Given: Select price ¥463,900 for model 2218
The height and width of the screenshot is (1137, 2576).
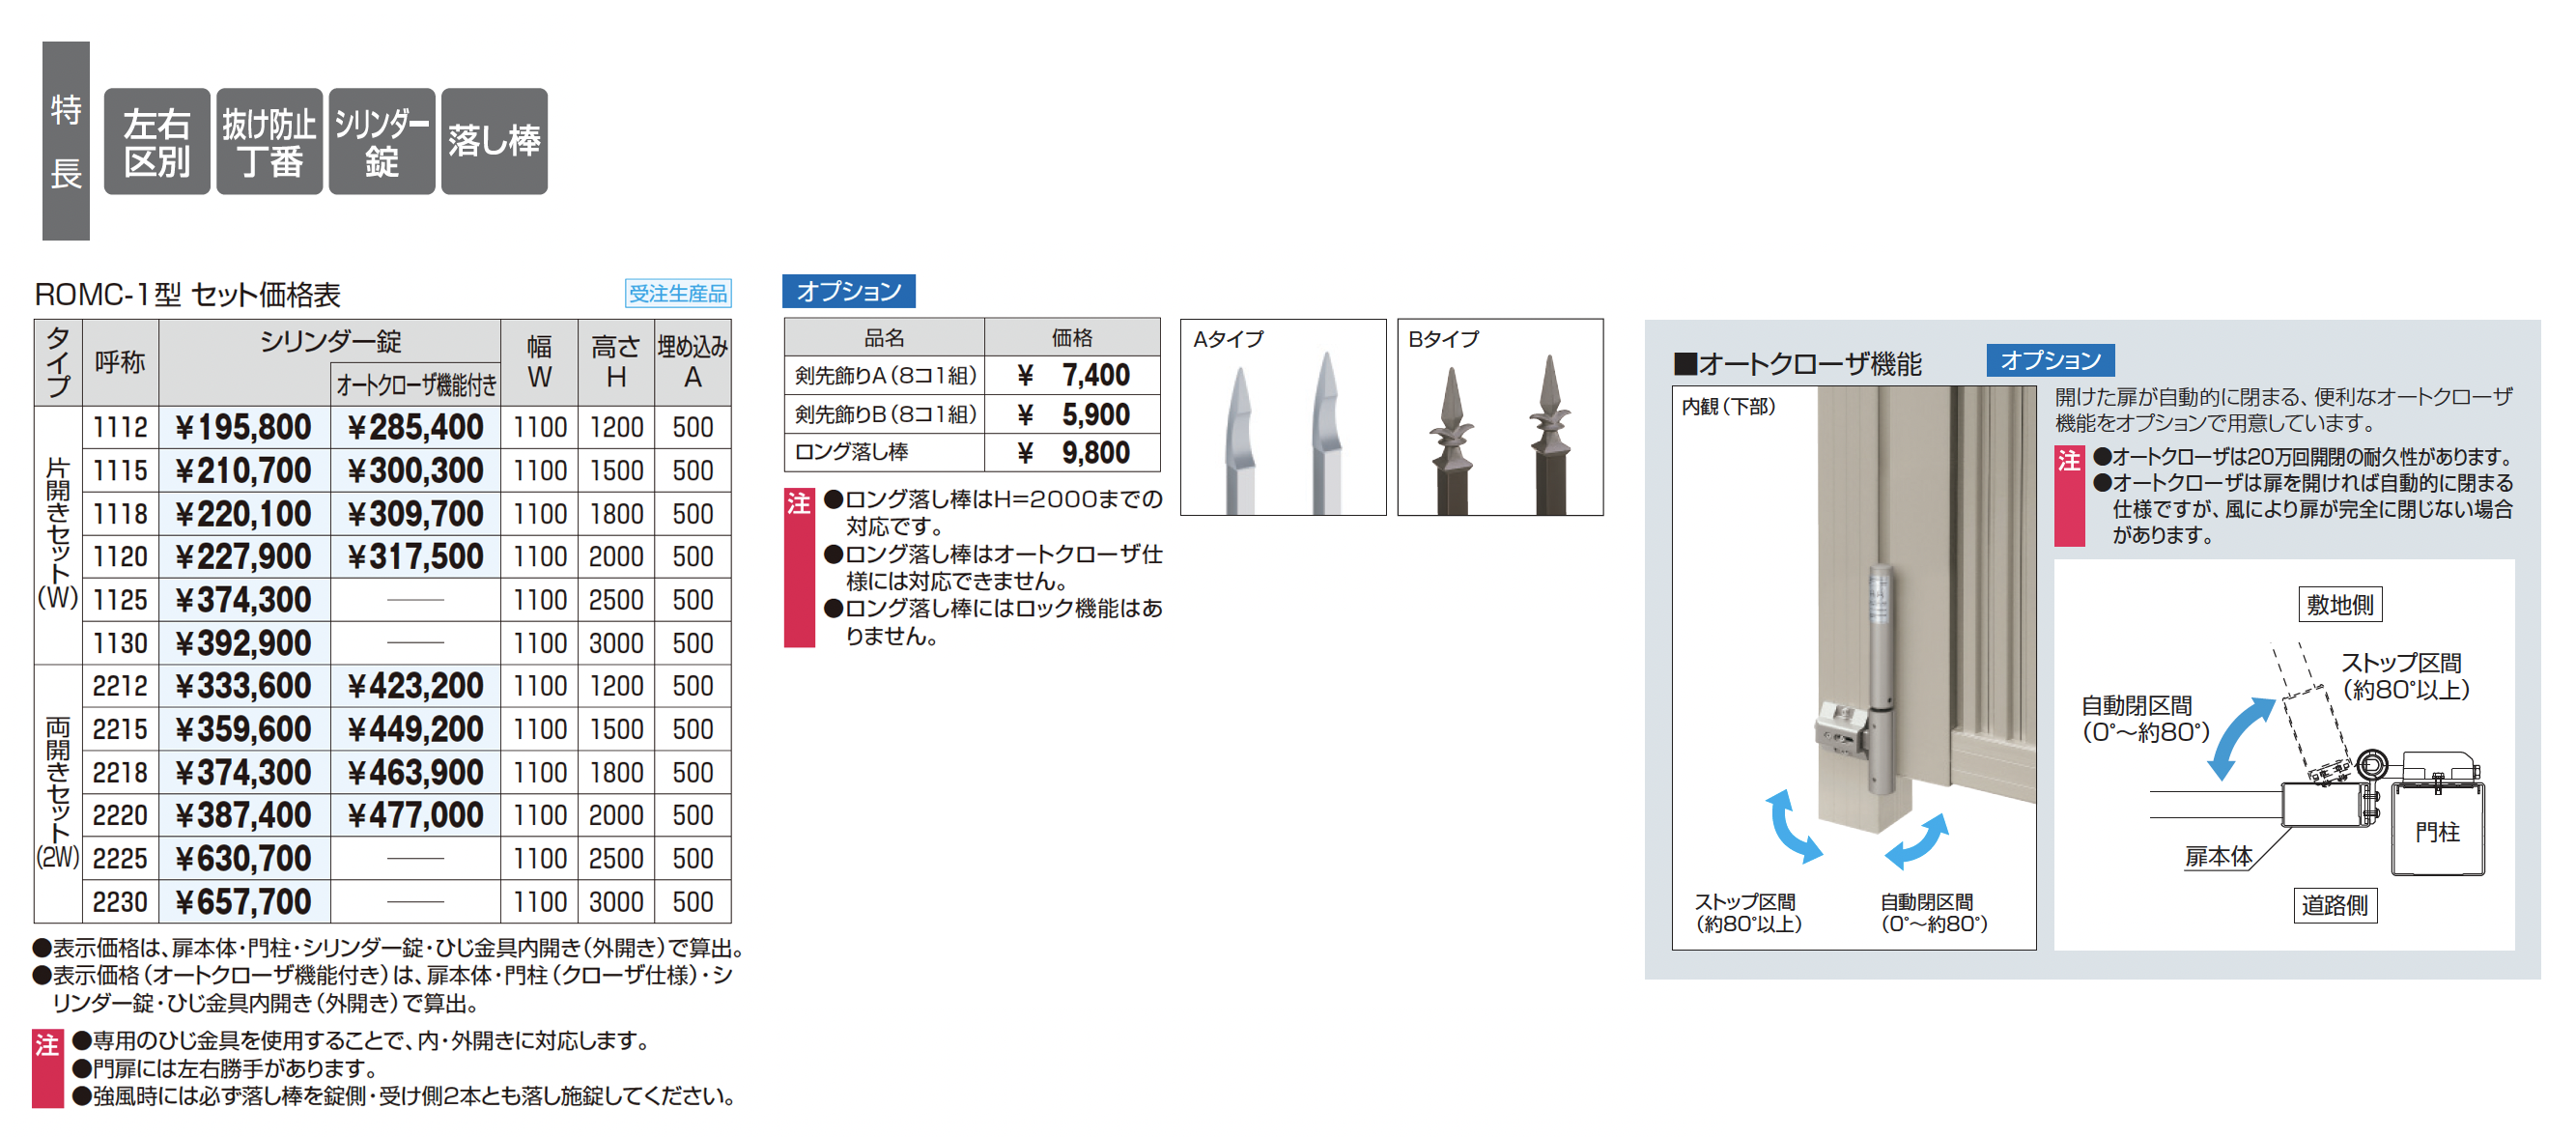Looking at the screenshot, I should (x=416, y=772).
